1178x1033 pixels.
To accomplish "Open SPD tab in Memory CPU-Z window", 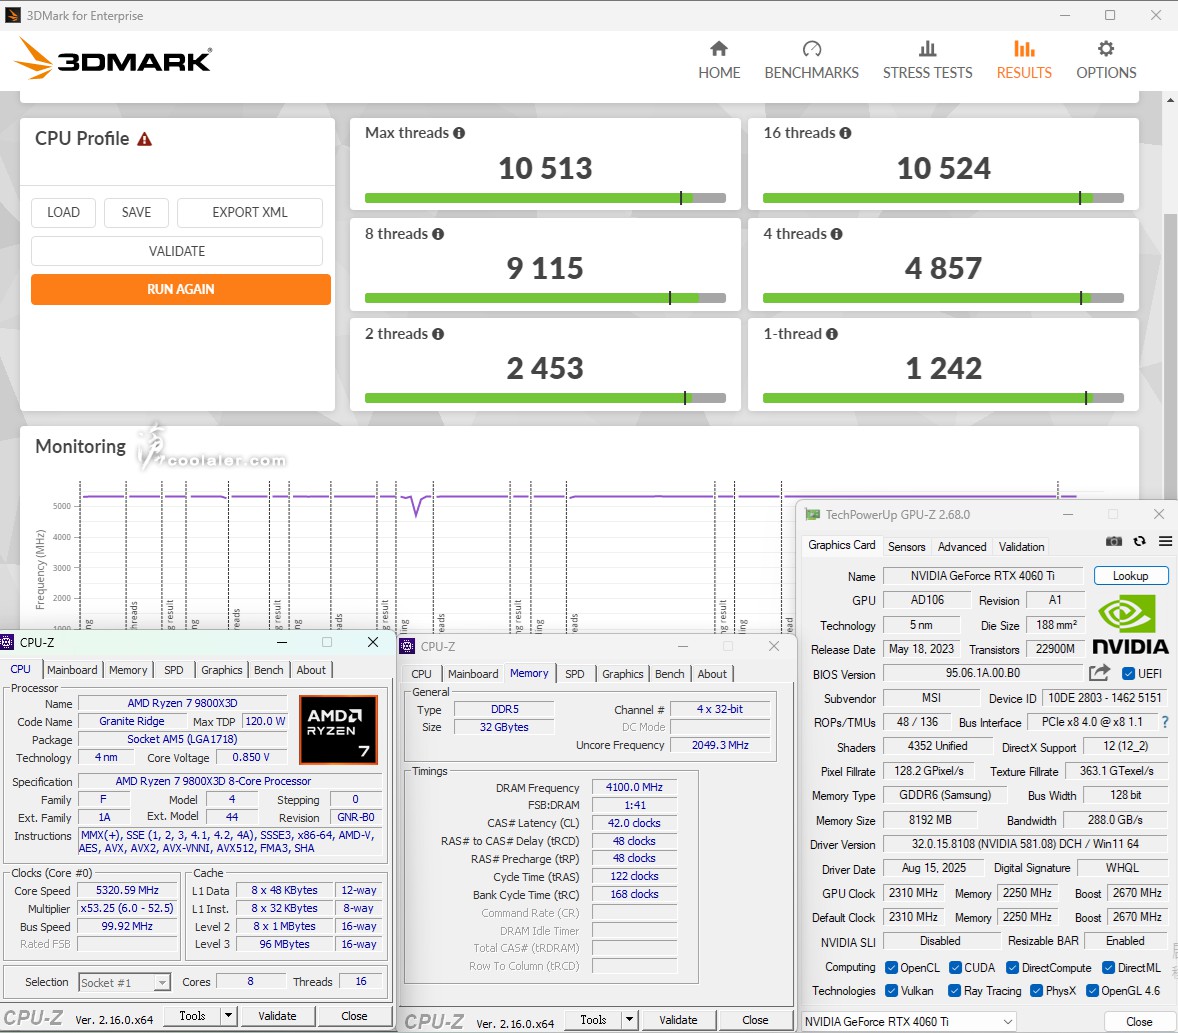I will (575, 674).
